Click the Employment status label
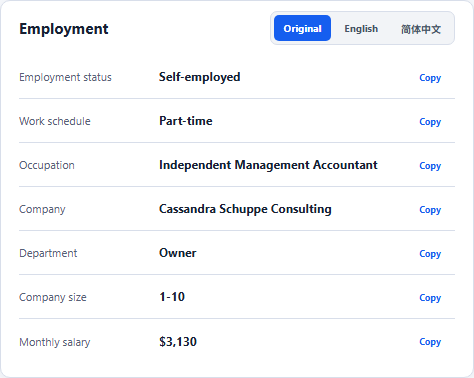Screen dimensions: 474x378 click(x=65, y=77)
